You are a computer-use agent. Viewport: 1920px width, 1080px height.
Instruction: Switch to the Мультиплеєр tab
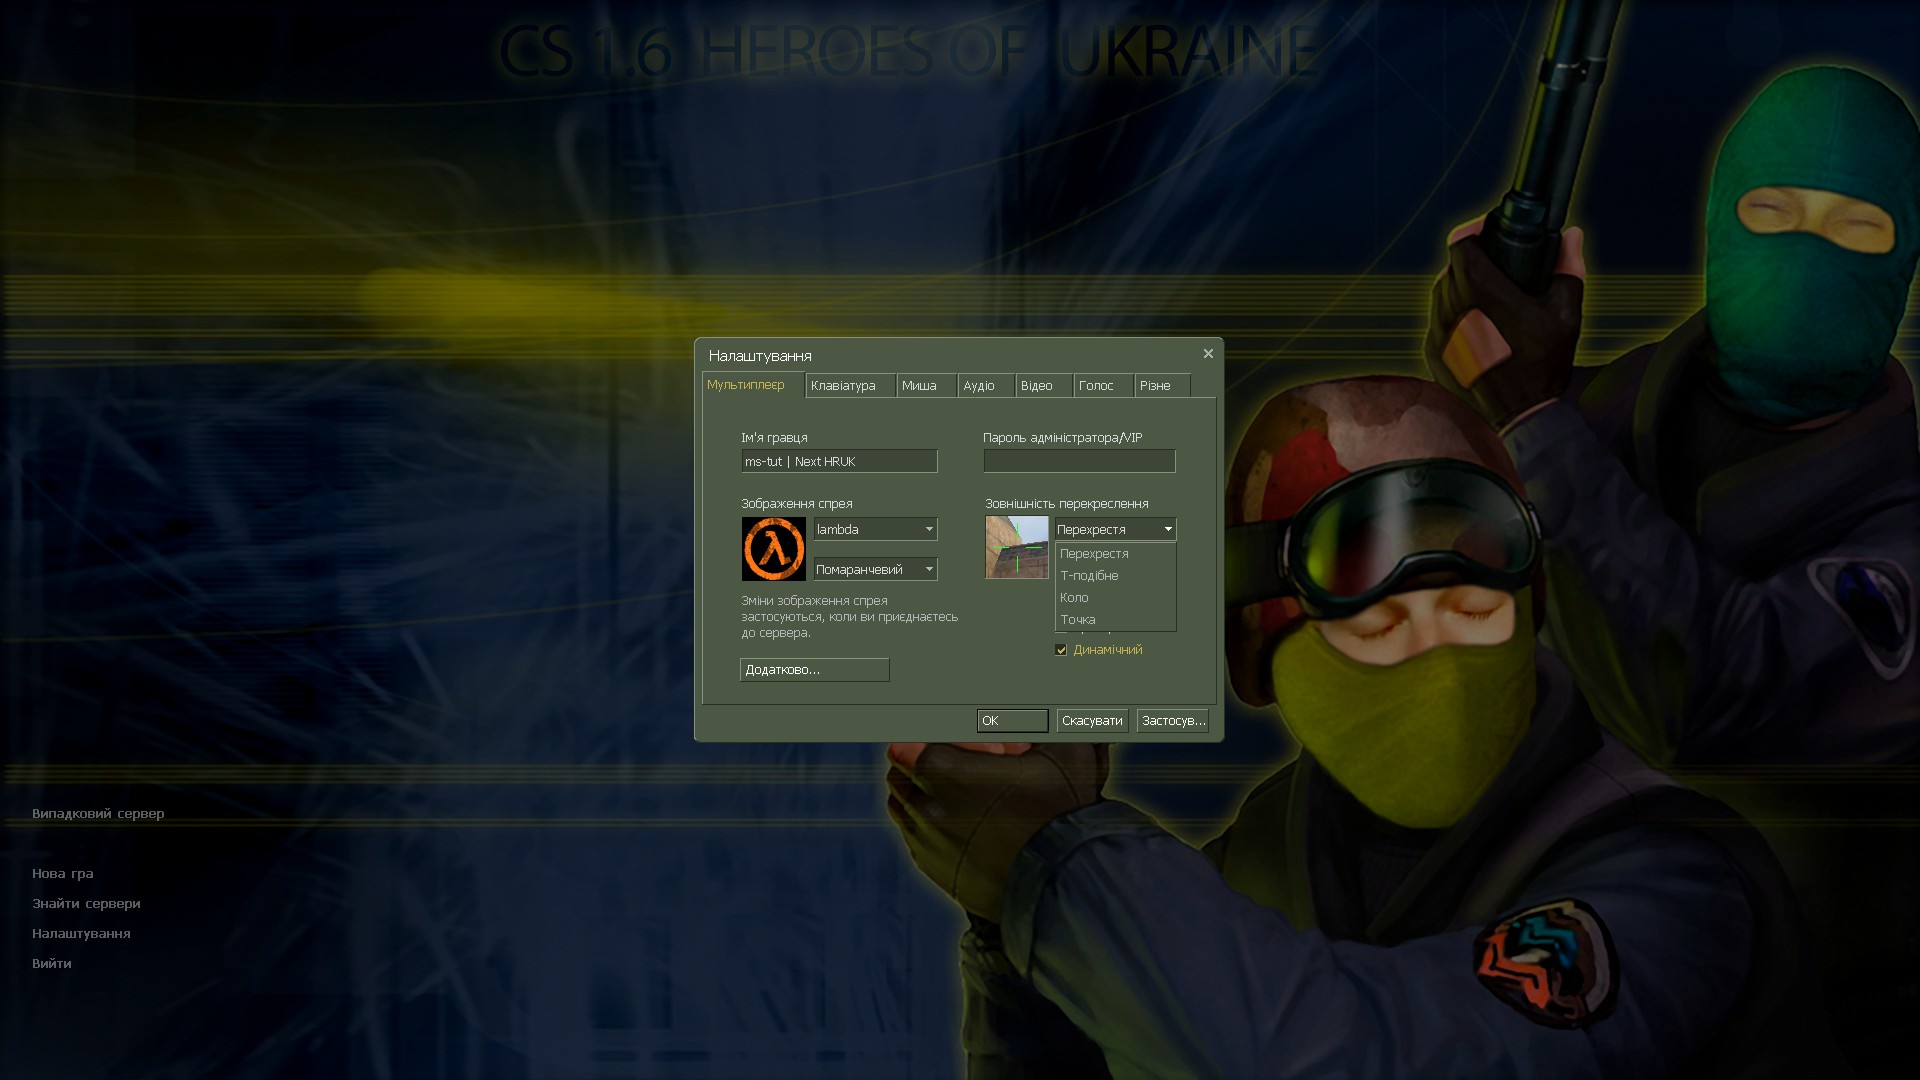point(753,385)
